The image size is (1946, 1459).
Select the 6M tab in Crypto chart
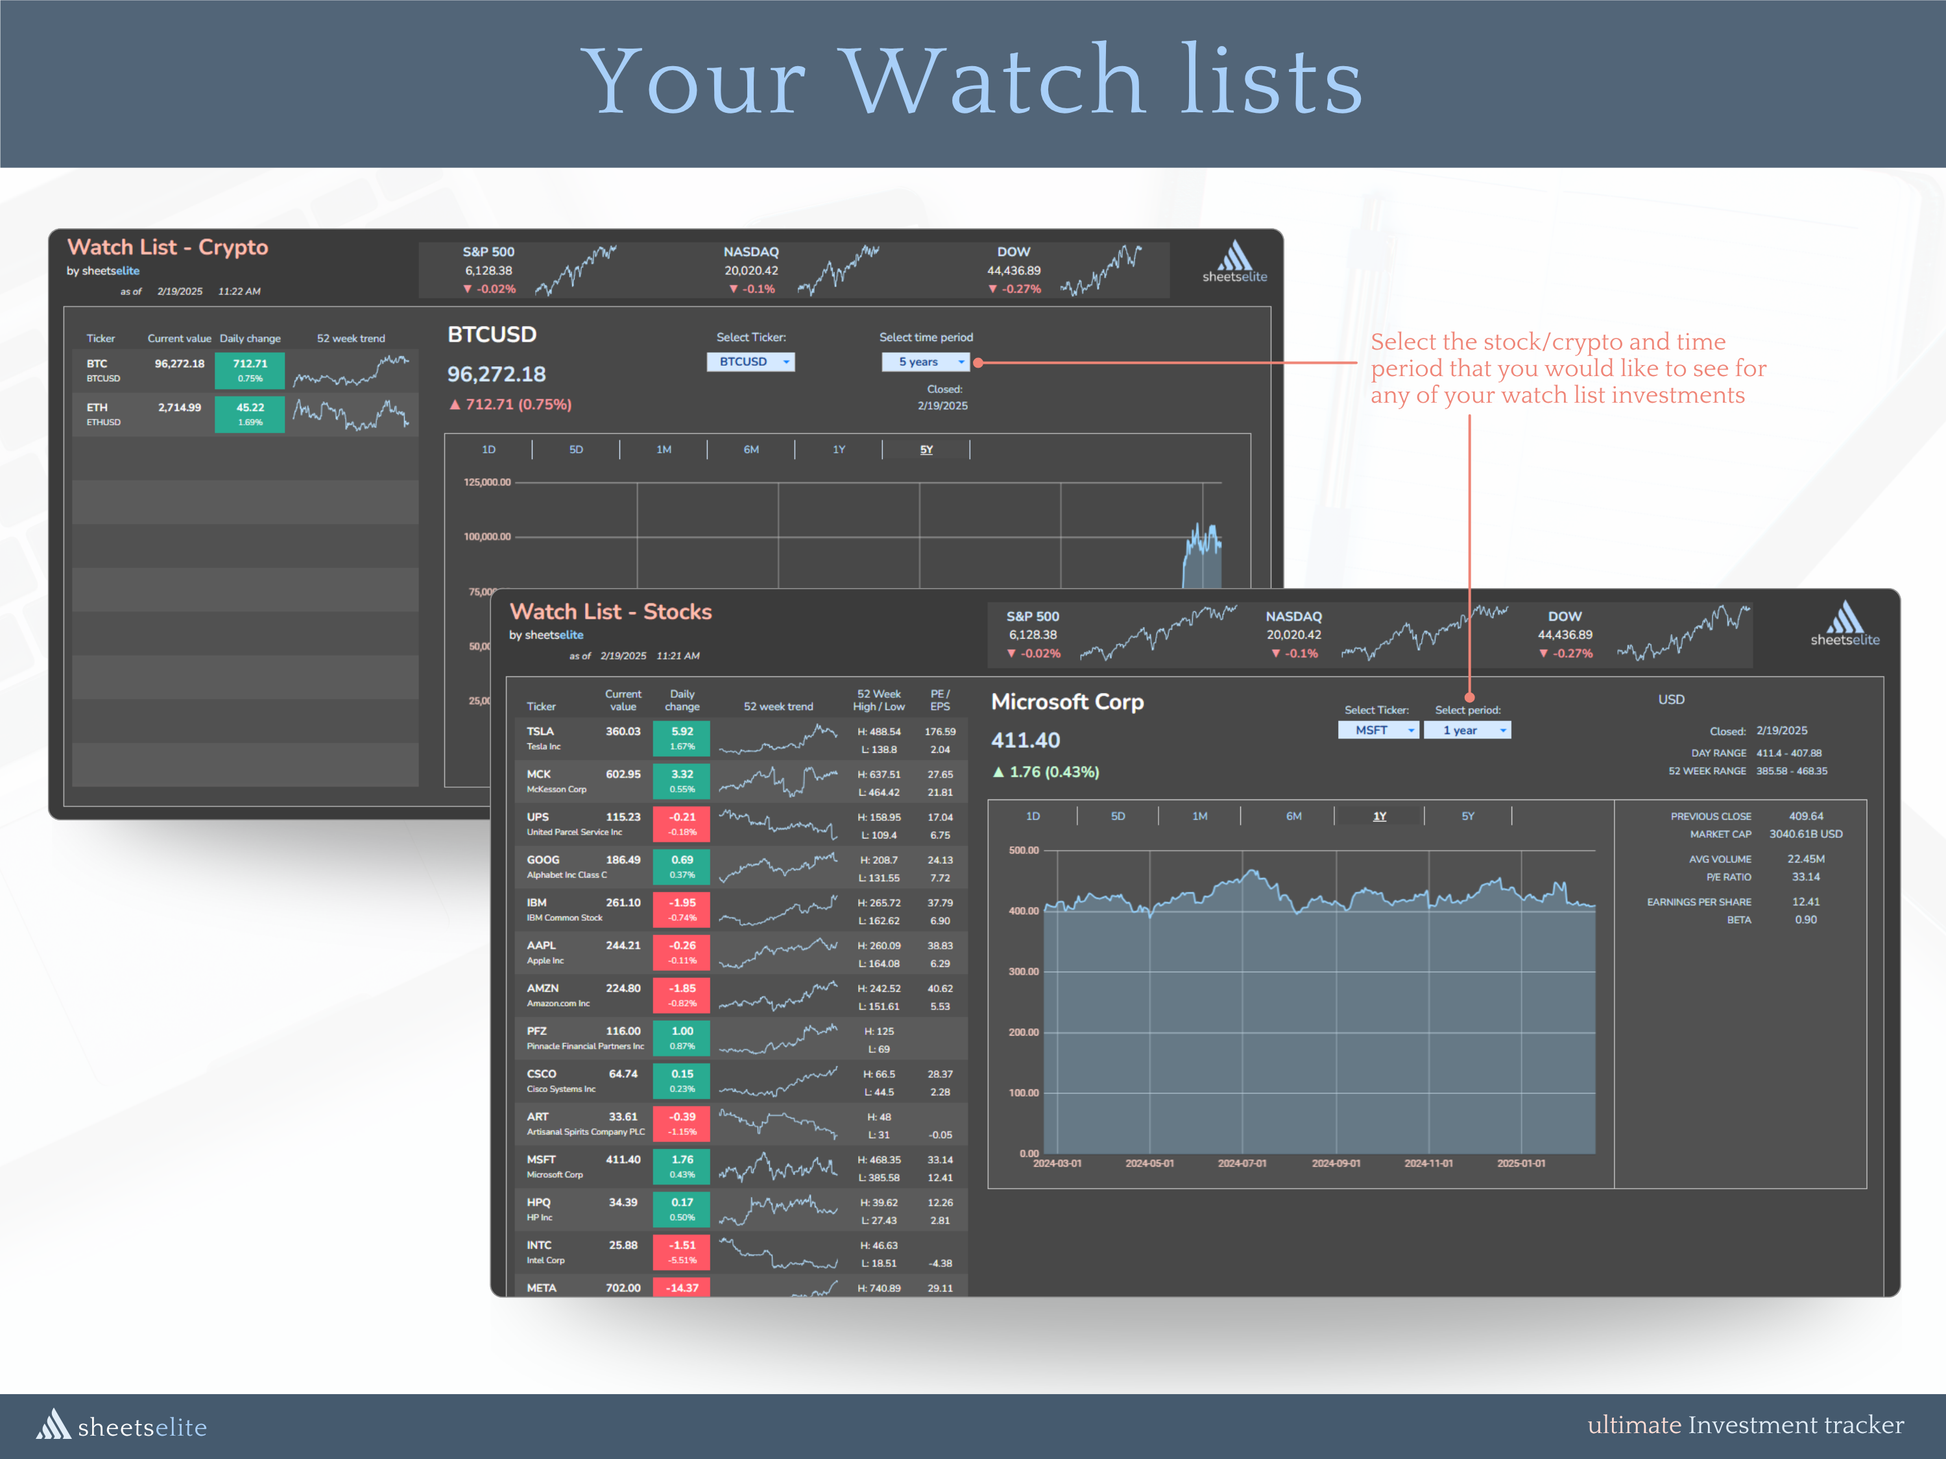point(751,450)
